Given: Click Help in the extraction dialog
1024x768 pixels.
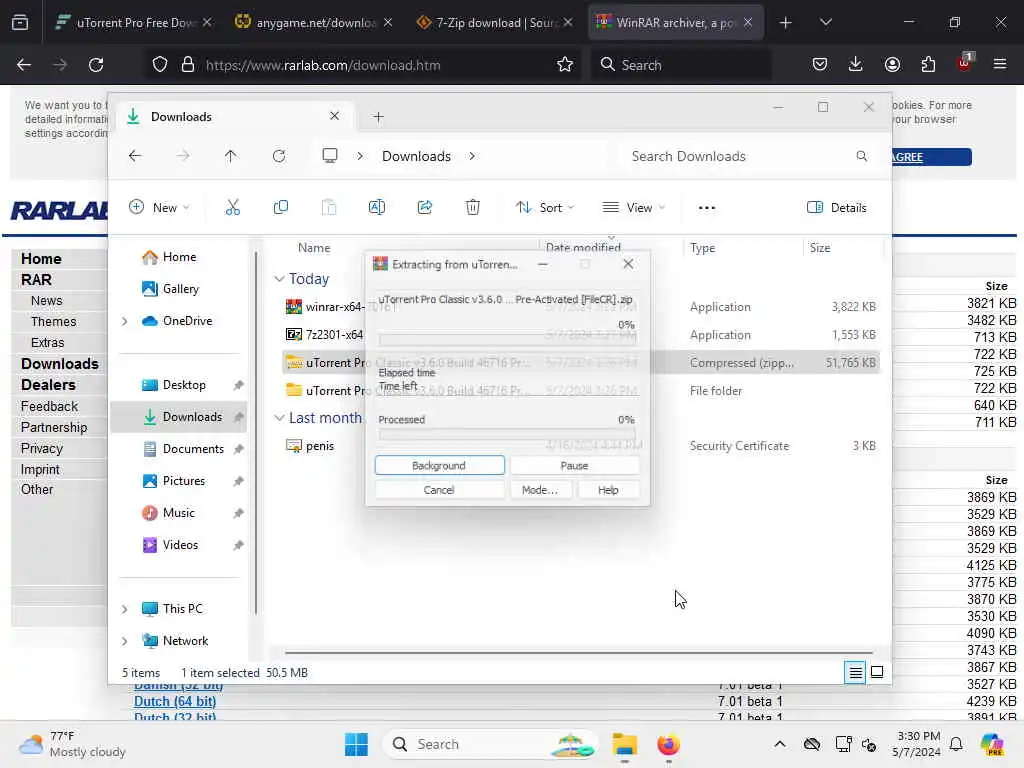Looking at the screenshot, I should coord(607,490).
